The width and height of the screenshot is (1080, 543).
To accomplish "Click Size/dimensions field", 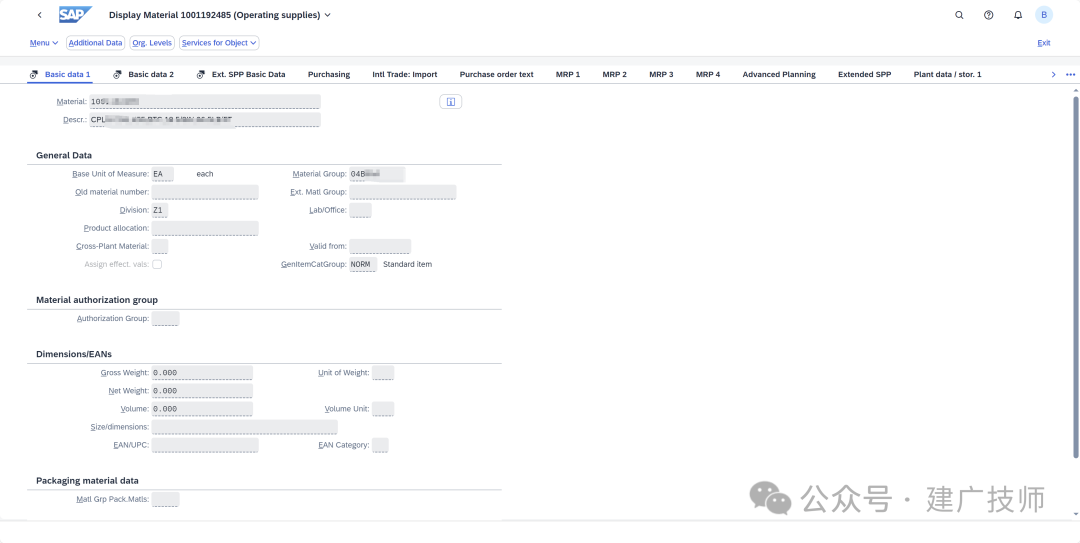I will coord(245,427).
